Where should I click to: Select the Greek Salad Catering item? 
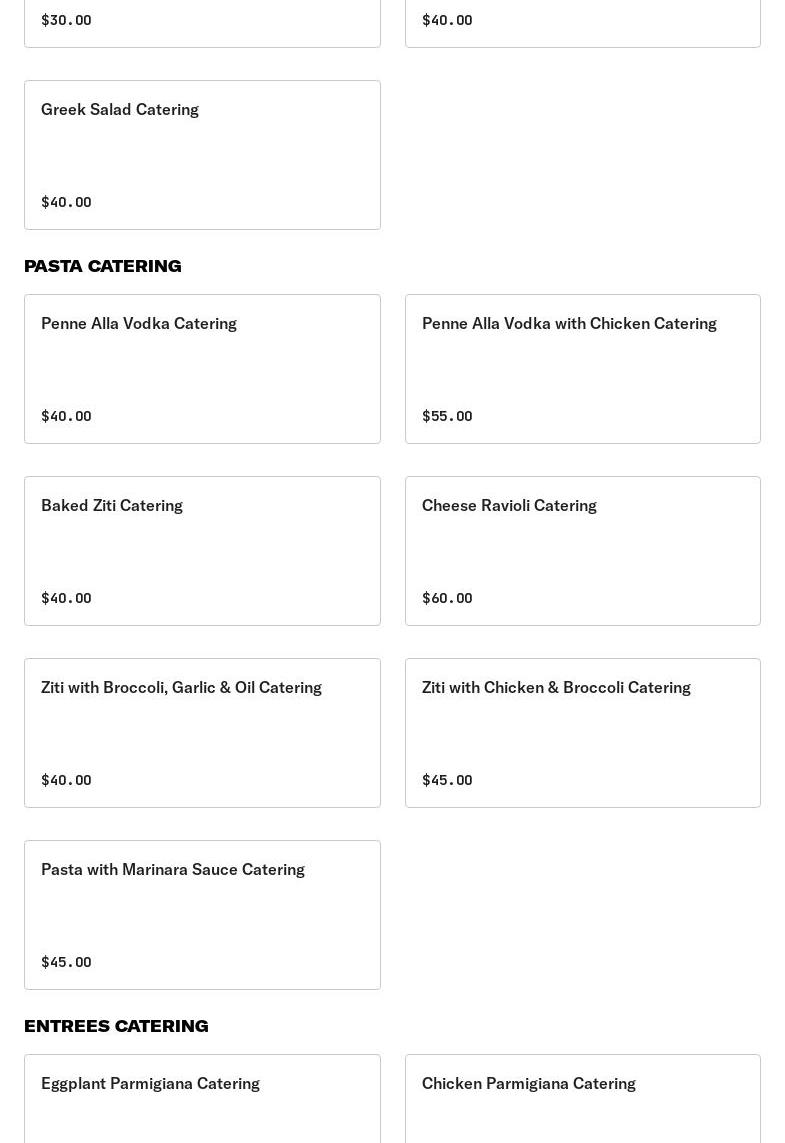pos(202,155)
